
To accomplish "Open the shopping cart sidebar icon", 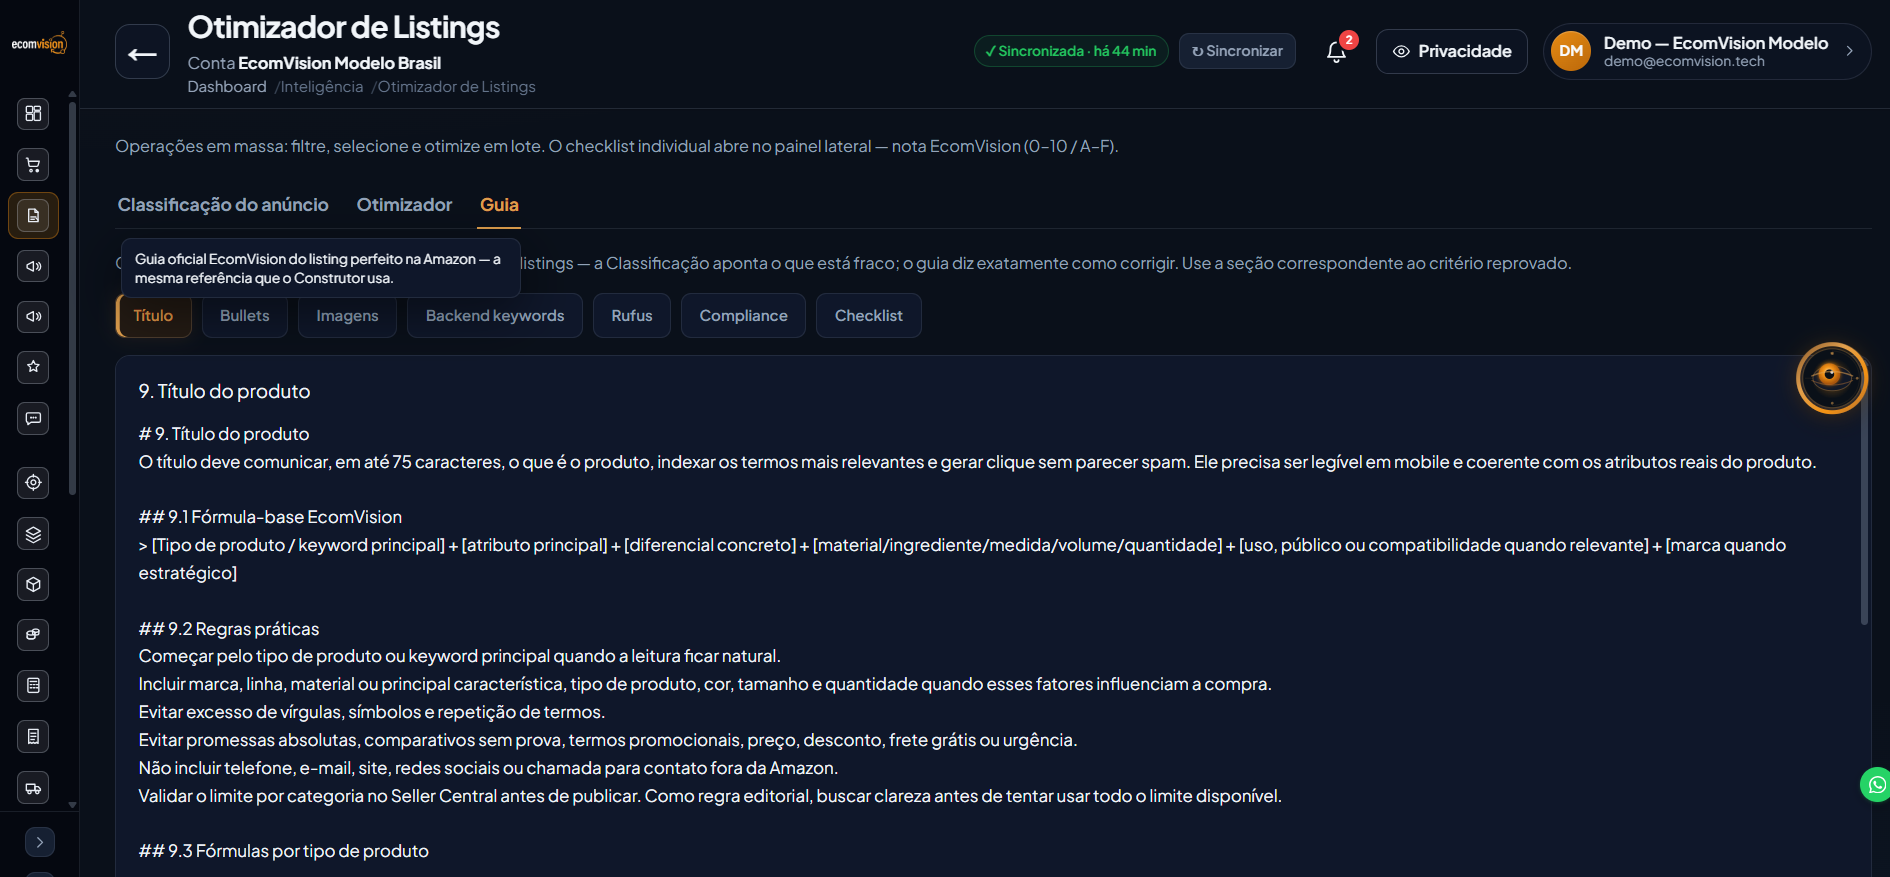I will point(33,164).
